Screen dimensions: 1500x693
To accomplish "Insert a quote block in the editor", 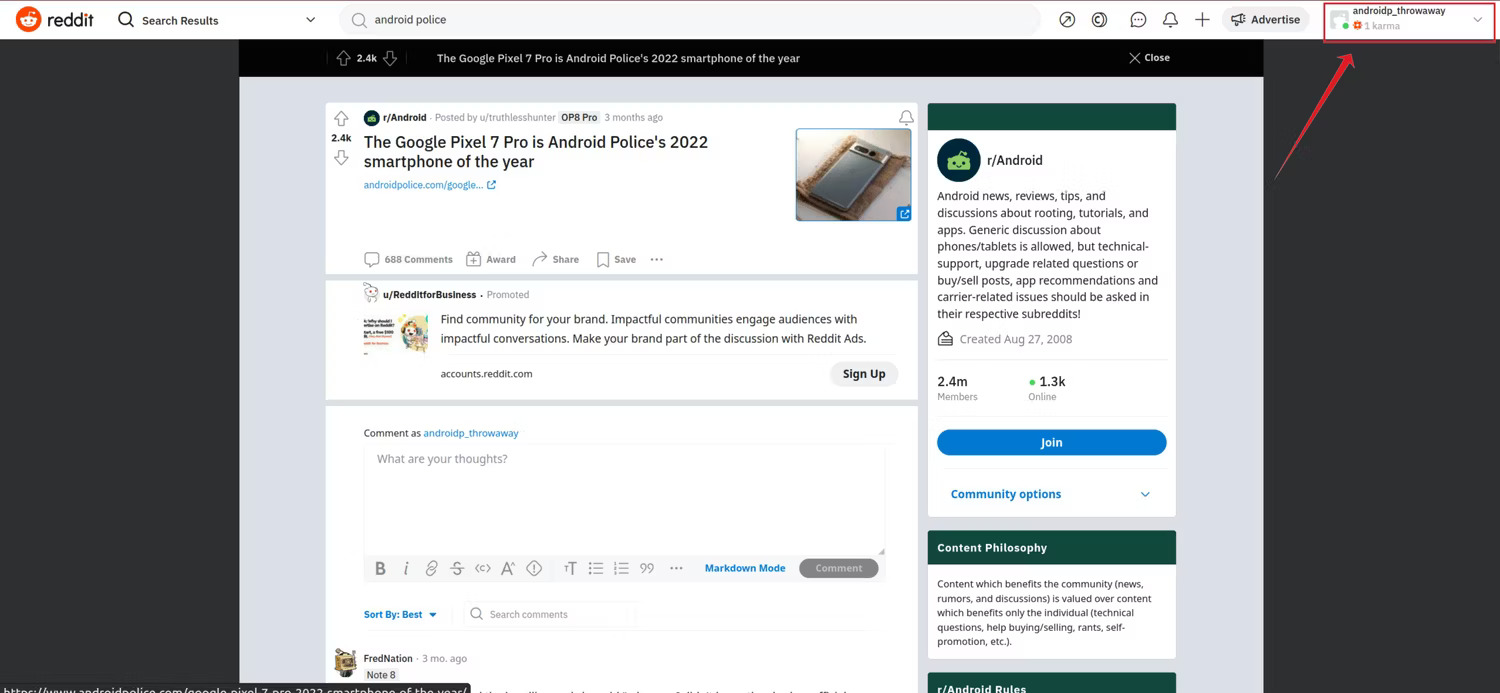I will point(647,568).
